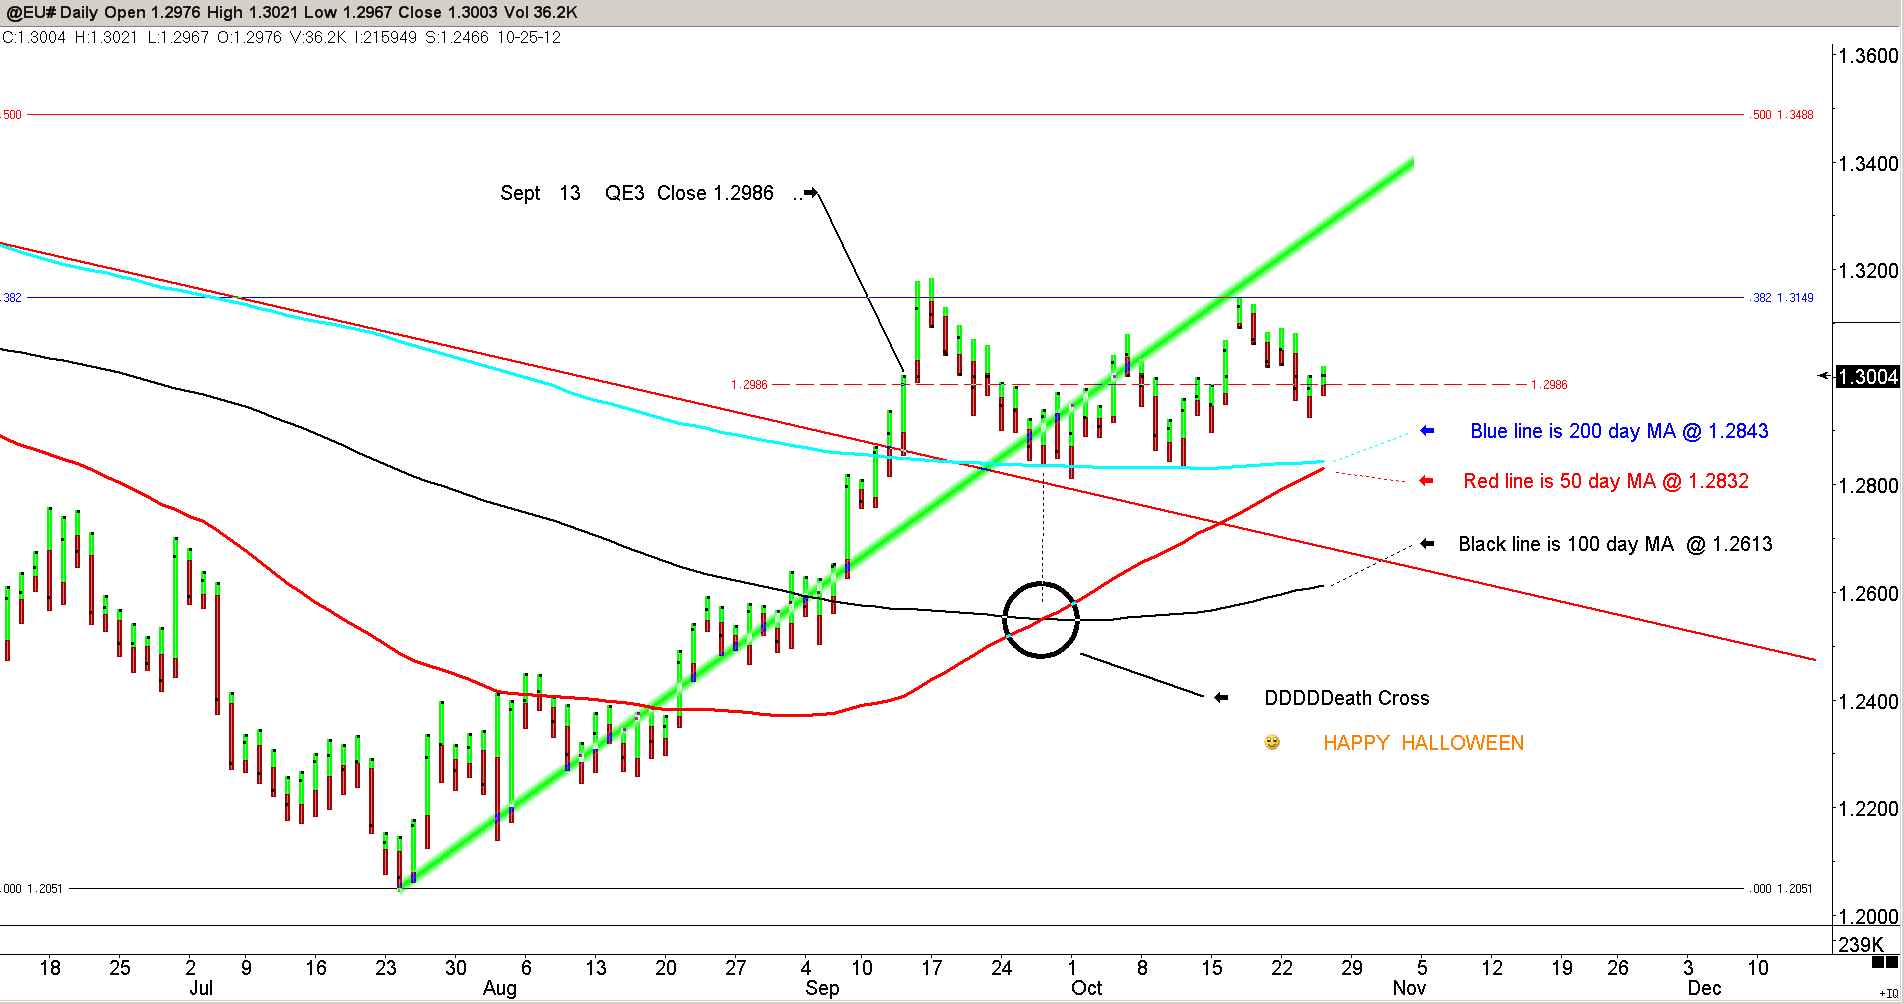Click the black arrow beside the 100 day MA label
The image size is (1904, 1004).
click(1427, 544)
